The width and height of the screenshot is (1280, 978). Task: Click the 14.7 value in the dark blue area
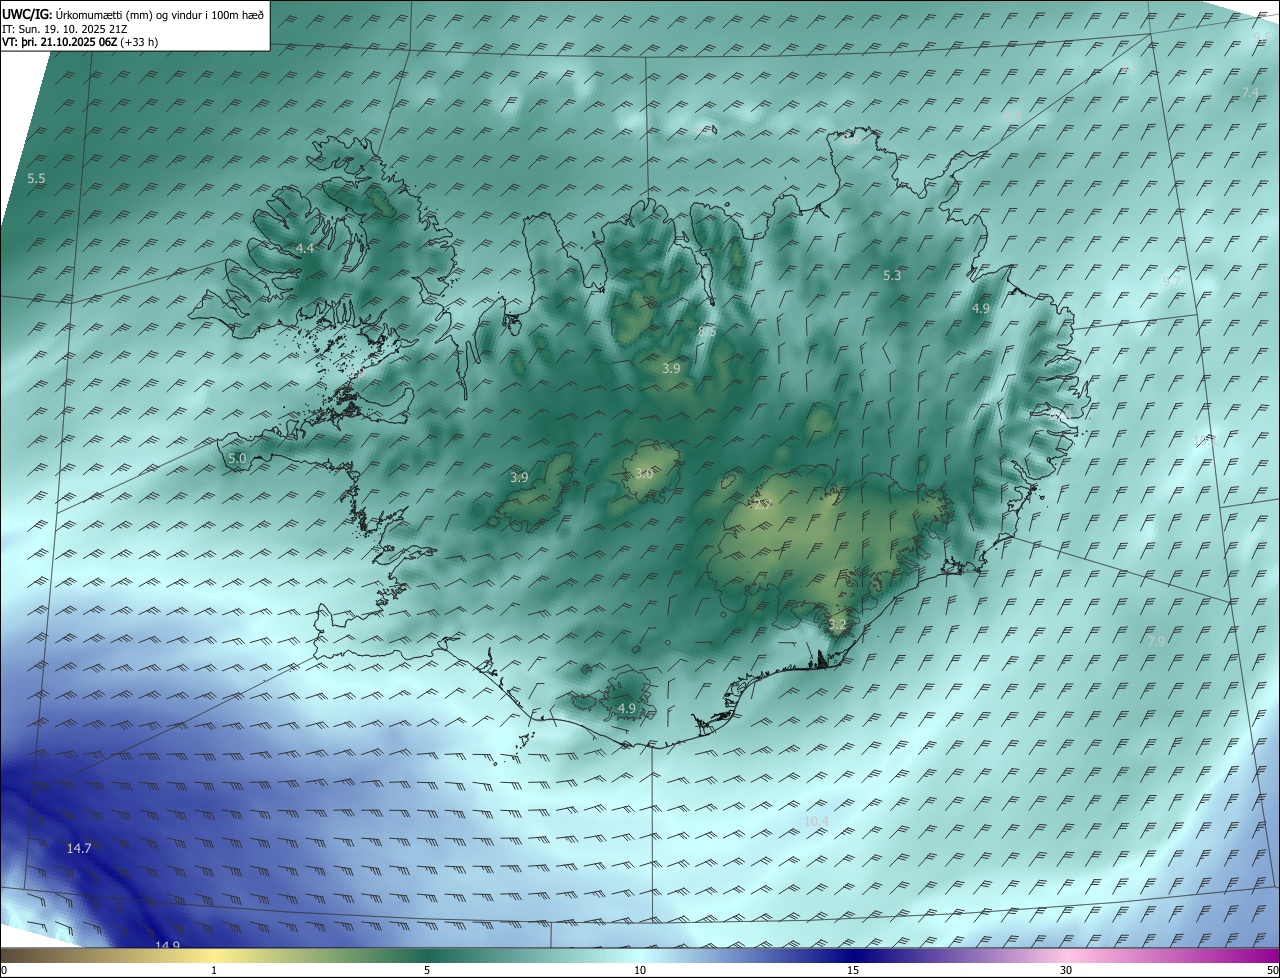pyautogui.click(x=79, y=849)
